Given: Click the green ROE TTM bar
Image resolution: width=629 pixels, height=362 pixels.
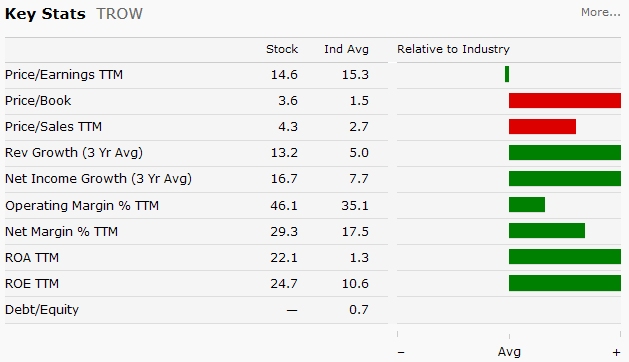Looking at the screenshot, I should 565,283.
